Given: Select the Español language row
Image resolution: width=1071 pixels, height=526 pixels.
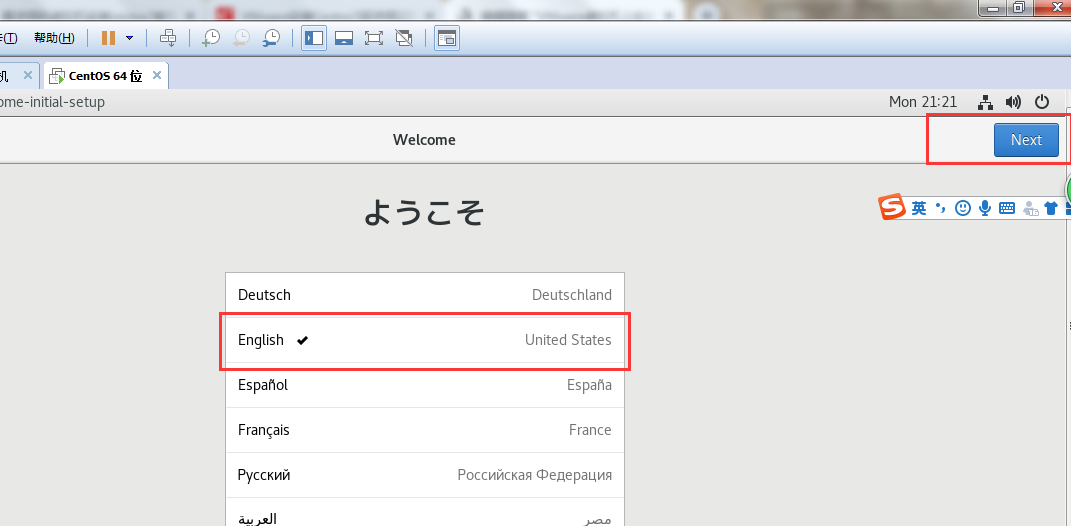Looking at the screenshot, I should [x=425, y=385].
